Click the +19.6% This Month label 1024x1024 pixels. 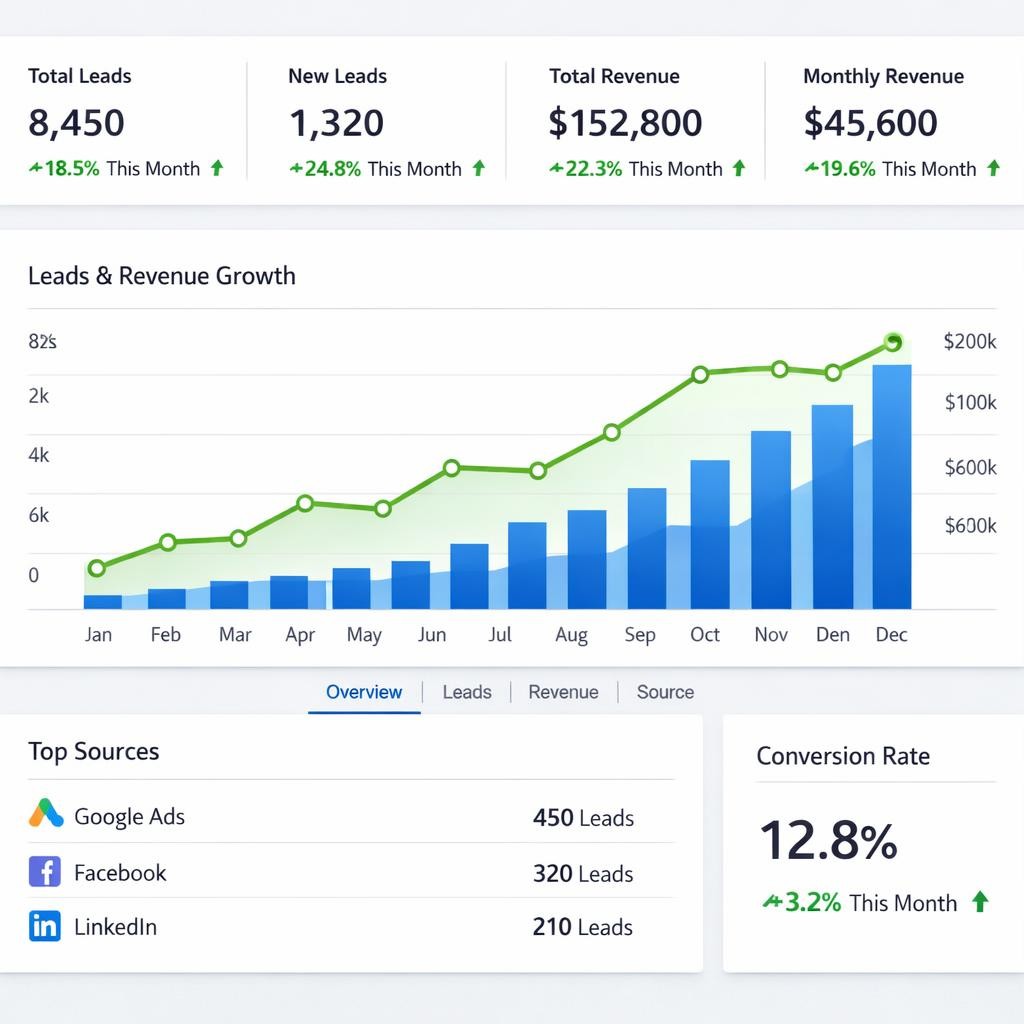[890, 168]
